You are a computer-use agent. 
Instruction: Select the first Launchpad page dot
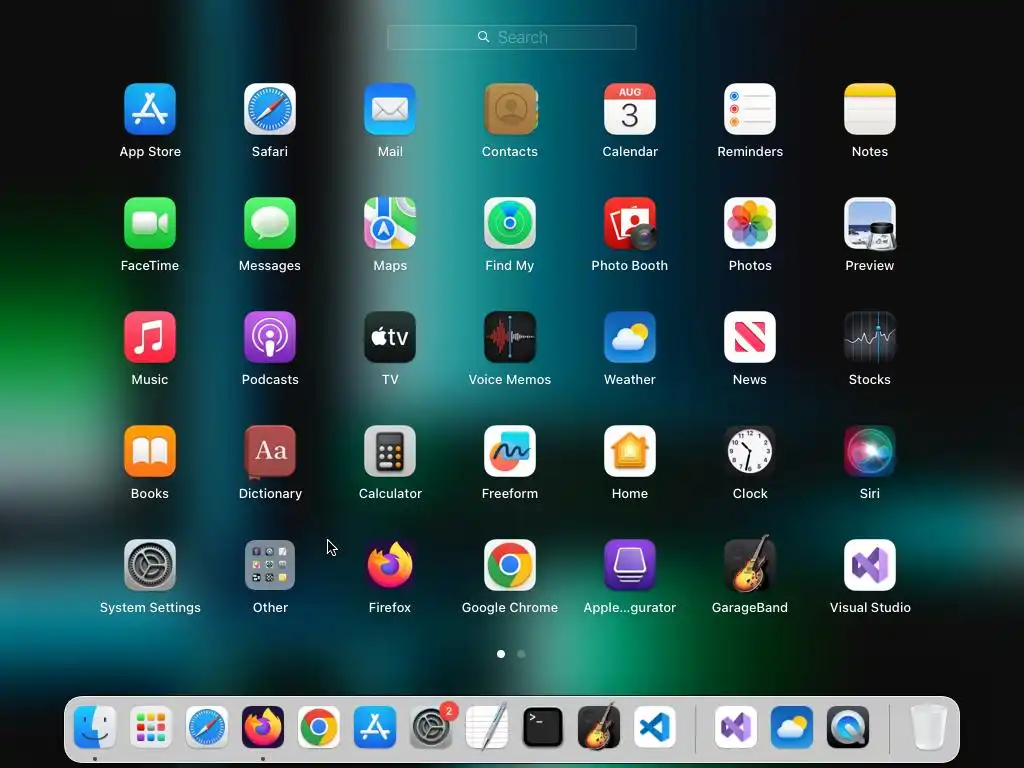click(x=501, y=654)
